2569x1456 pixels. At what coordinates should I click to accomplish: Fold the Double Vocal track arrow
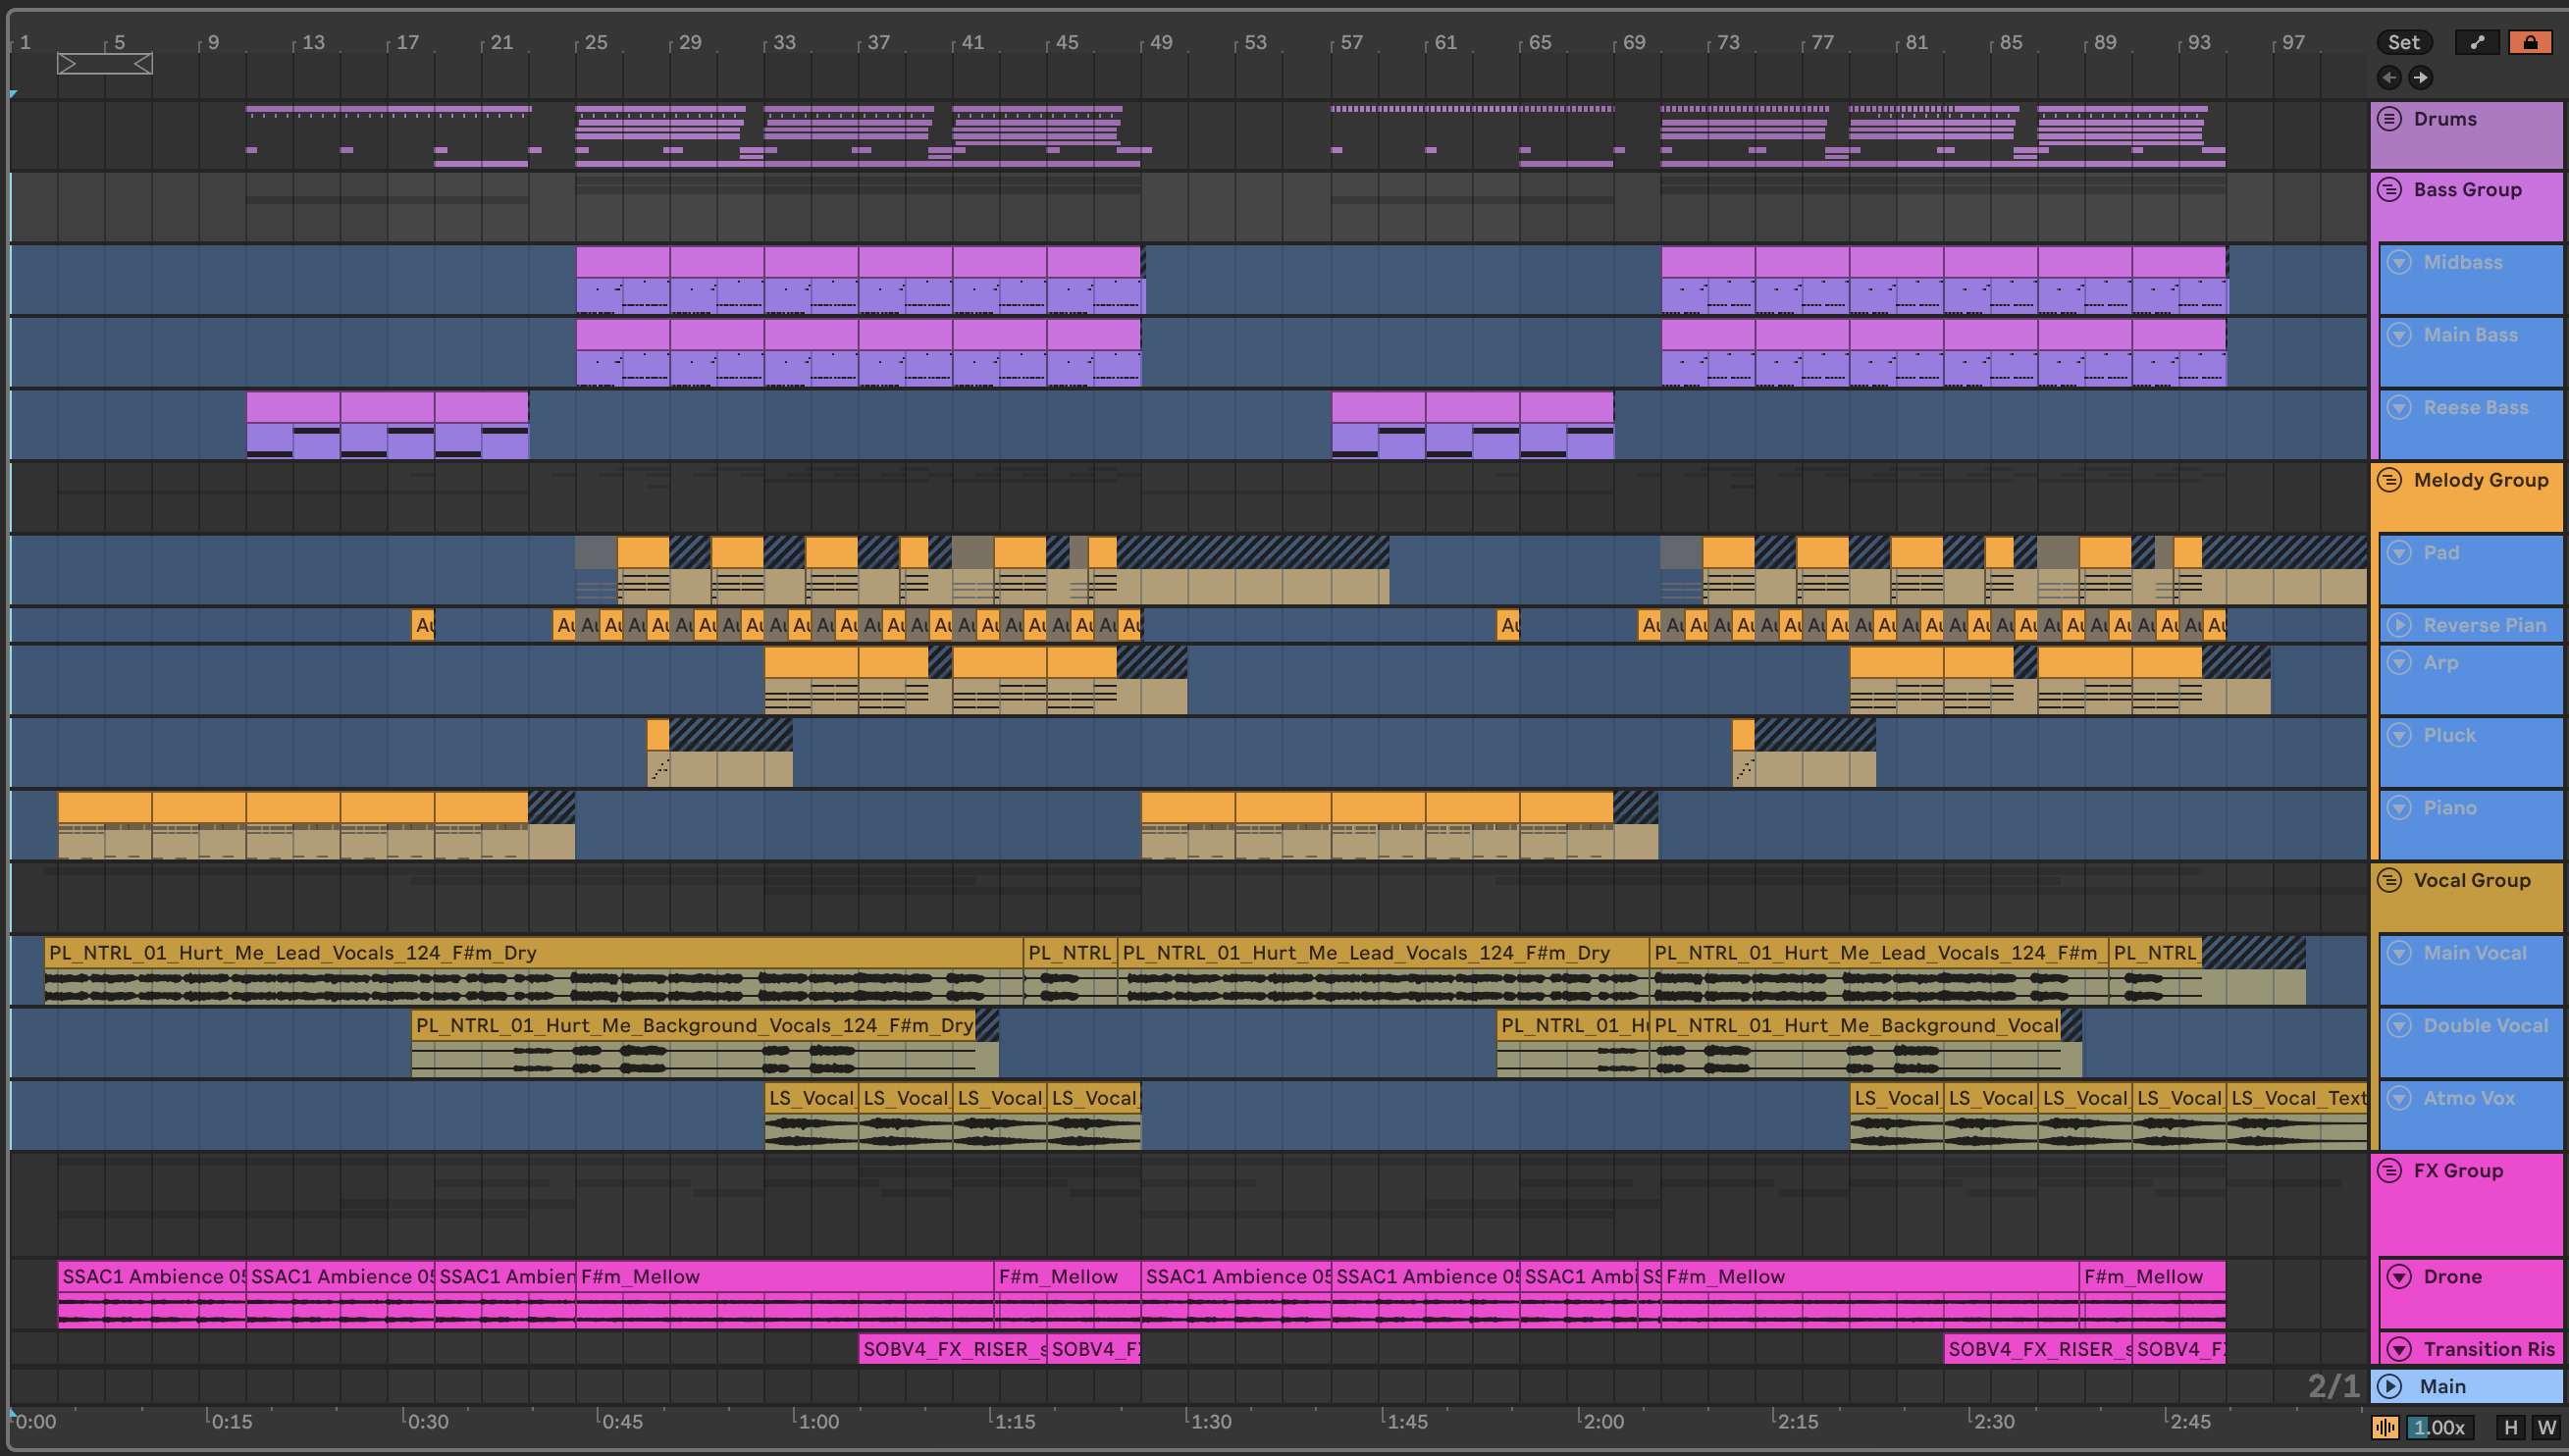point(2399,1025)
